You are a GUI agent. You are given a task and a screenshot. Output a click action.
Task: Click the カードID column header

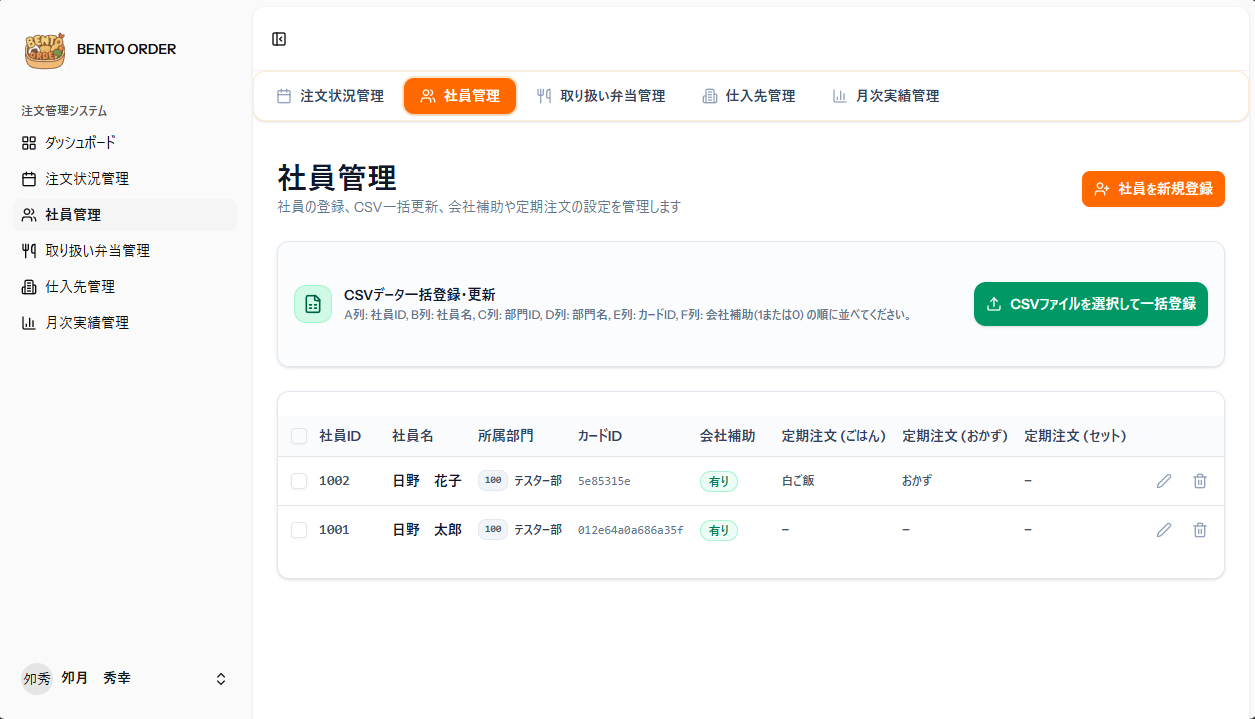(x=600, y=436)
